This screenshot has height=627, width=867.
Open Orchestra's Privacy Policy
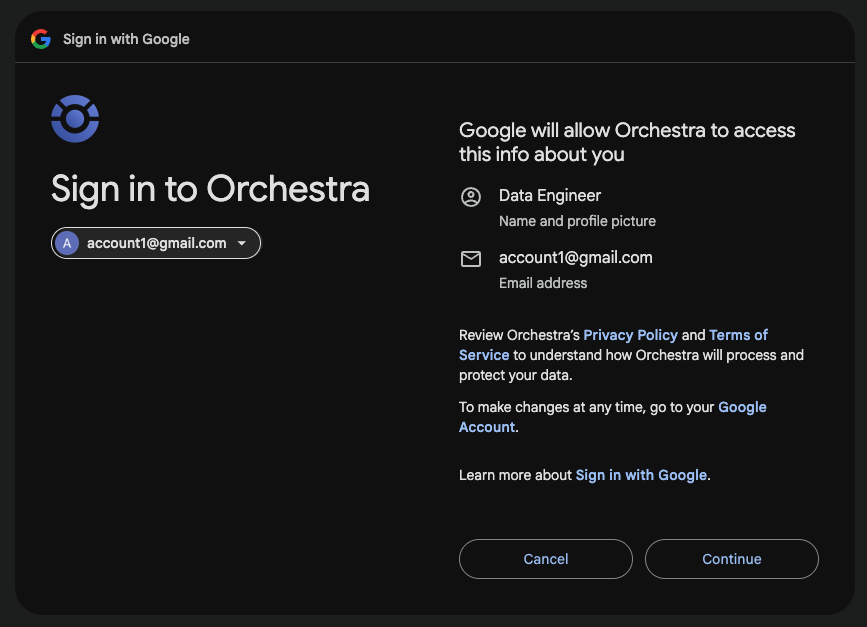coord(630,335)
